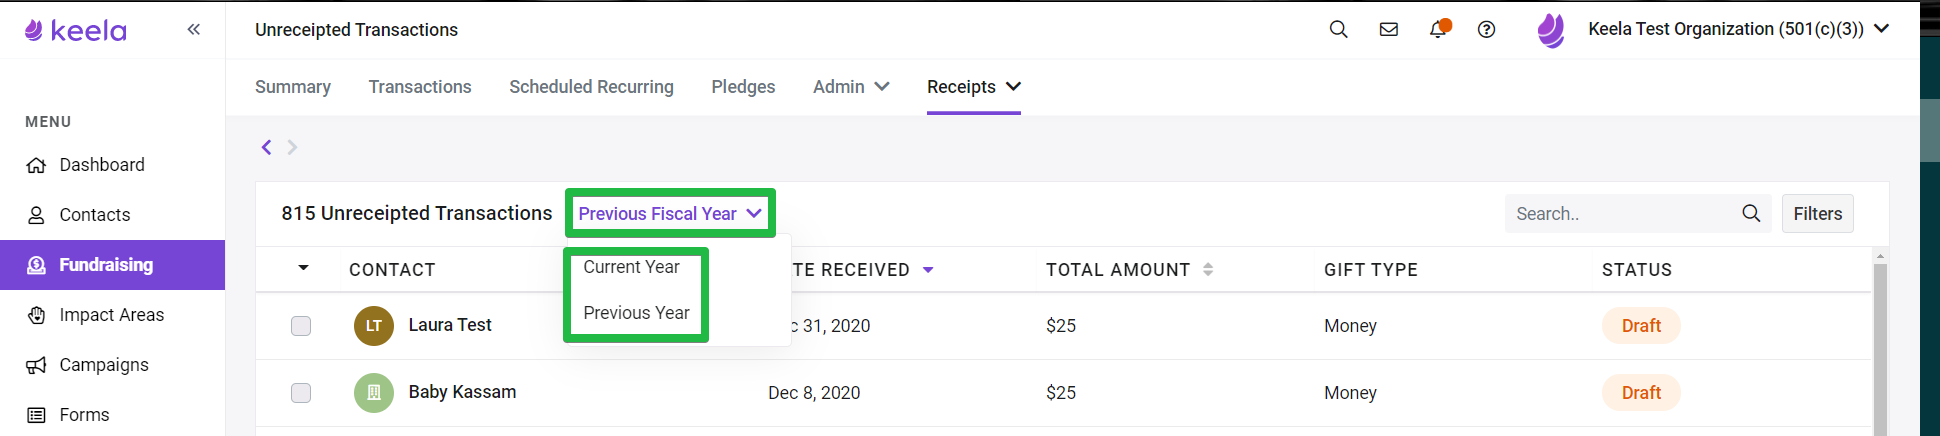
Task: Open search via top magnifier icon
Action: click(1338, 30)
